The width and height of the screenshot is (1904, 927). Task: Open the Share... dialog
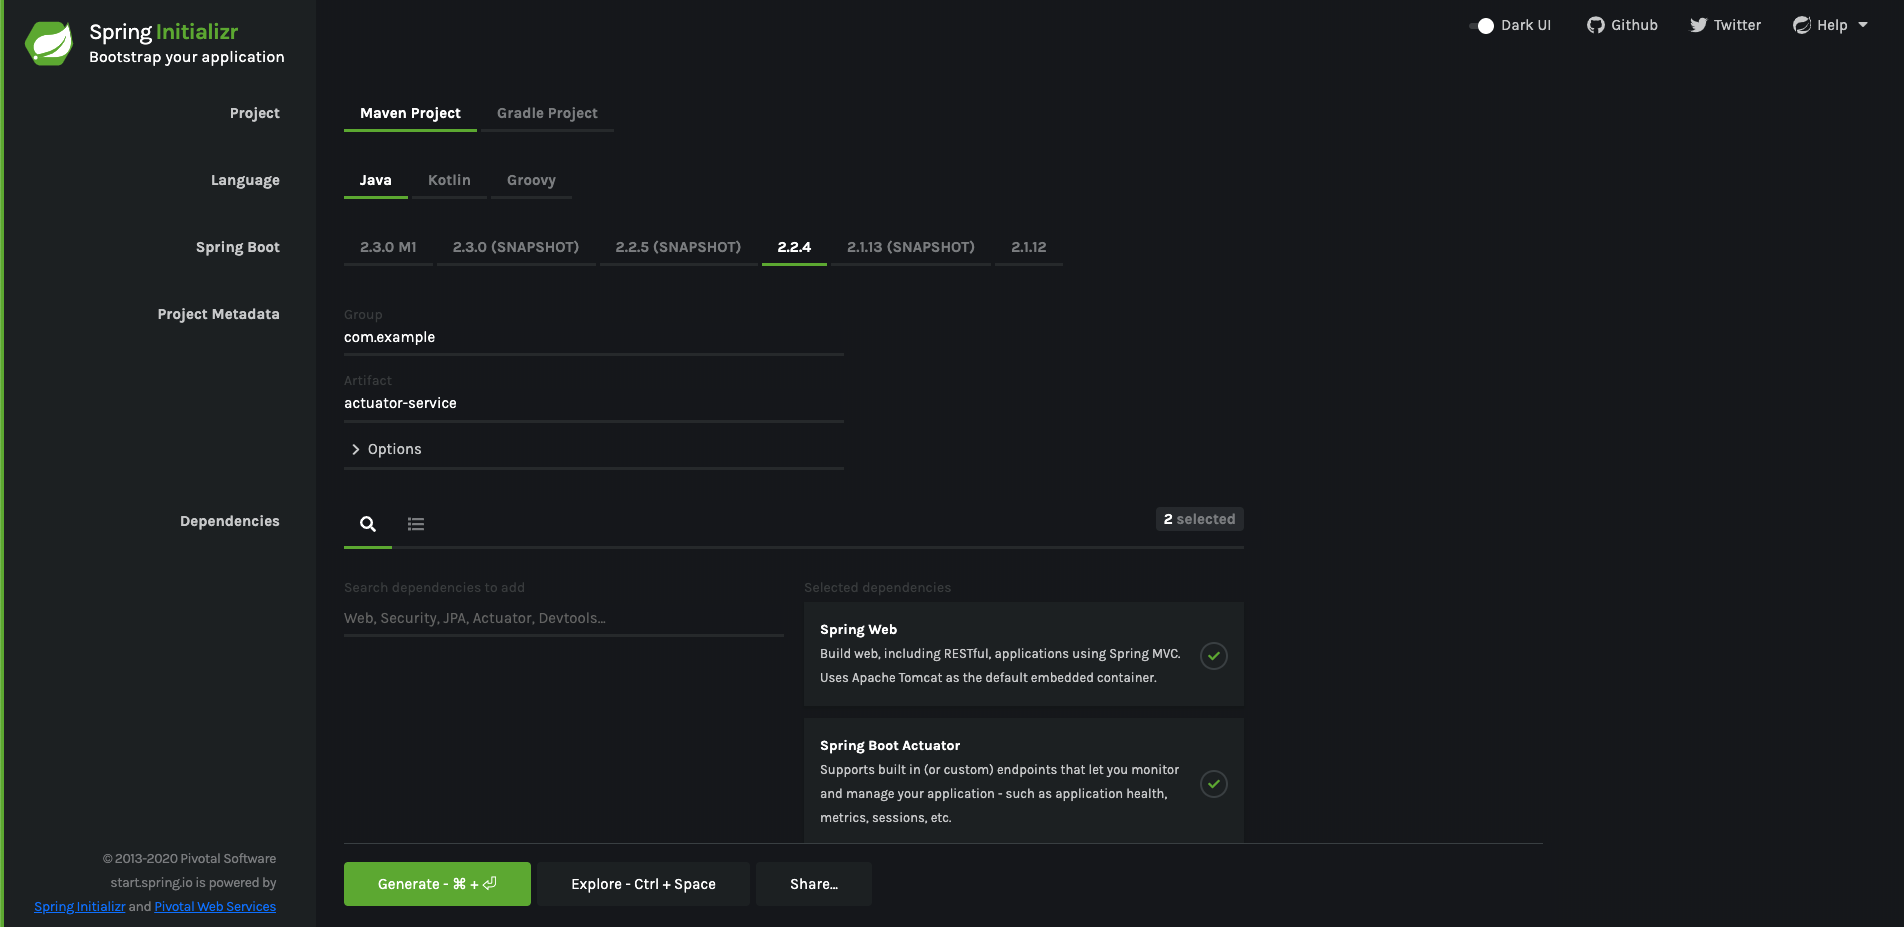pyautogui.click(x=814, y=884)
